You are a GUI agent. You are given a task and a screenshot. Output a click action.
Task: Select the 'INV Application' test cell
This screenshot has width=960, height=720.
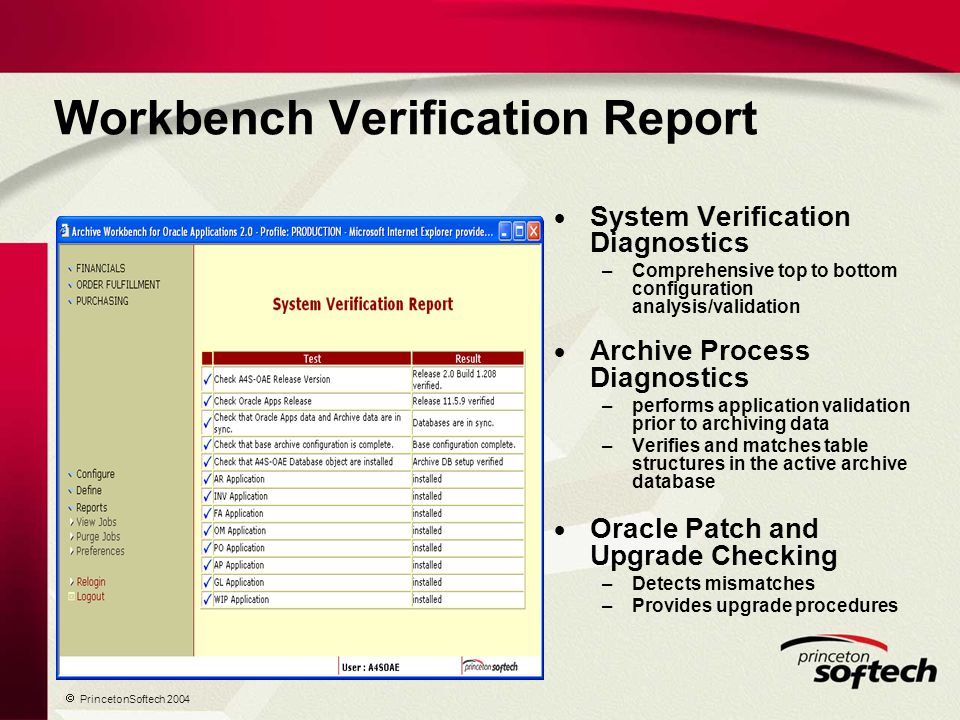312,497
